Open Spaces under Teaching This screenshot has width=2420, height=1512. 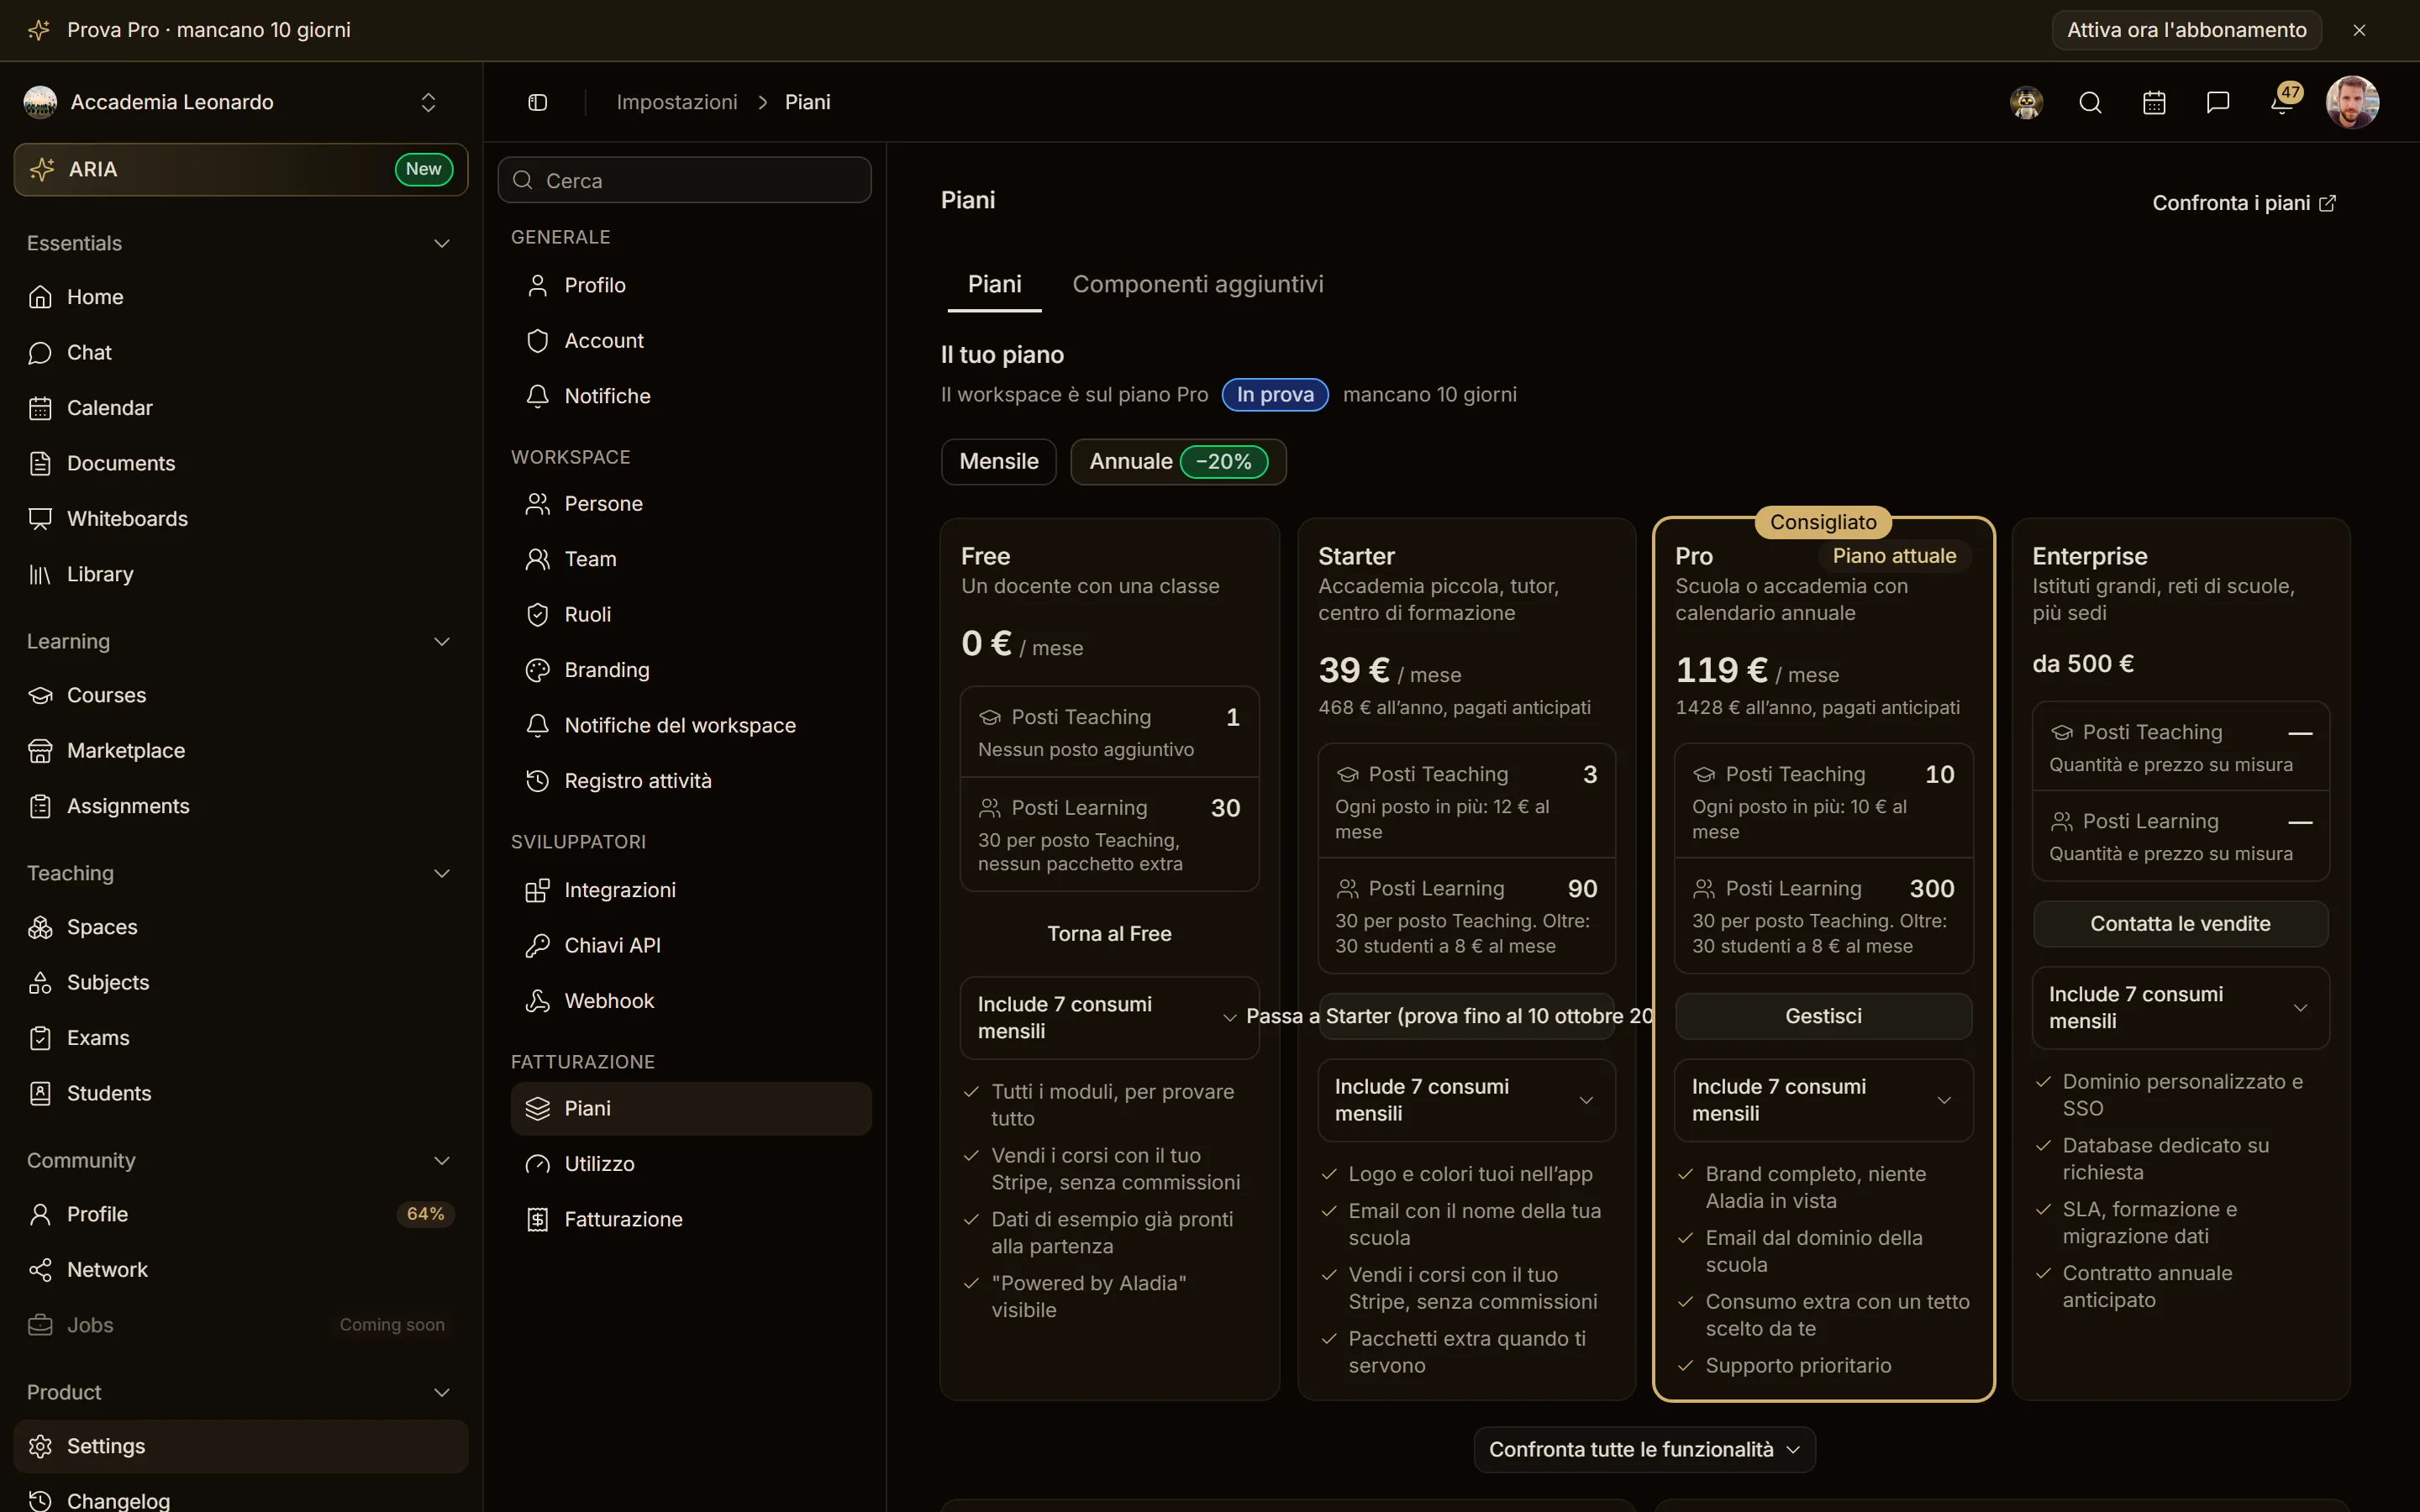(x=240, y=927)
